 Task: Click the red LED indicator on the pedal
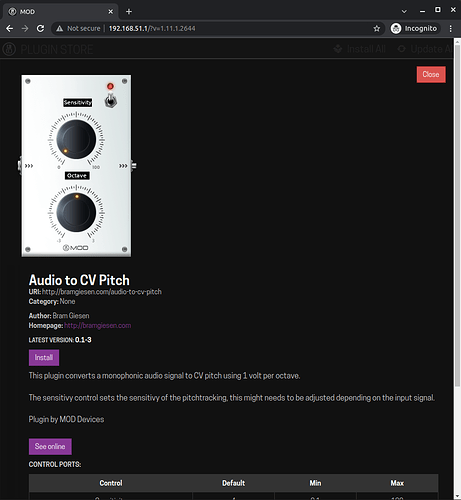click(x=110, y=86)
